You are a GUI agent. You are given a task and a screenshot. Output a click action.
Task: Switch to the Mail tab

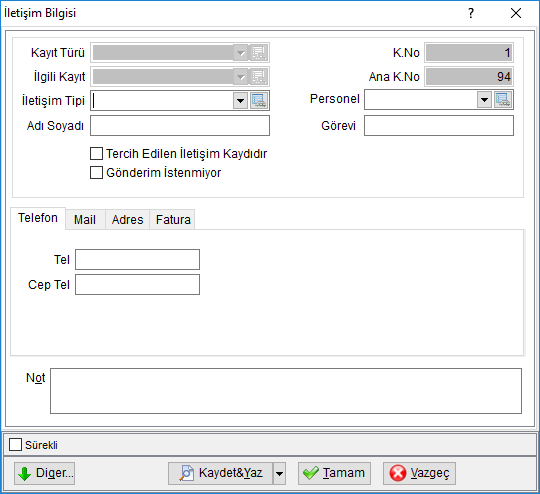coord(85,219)
